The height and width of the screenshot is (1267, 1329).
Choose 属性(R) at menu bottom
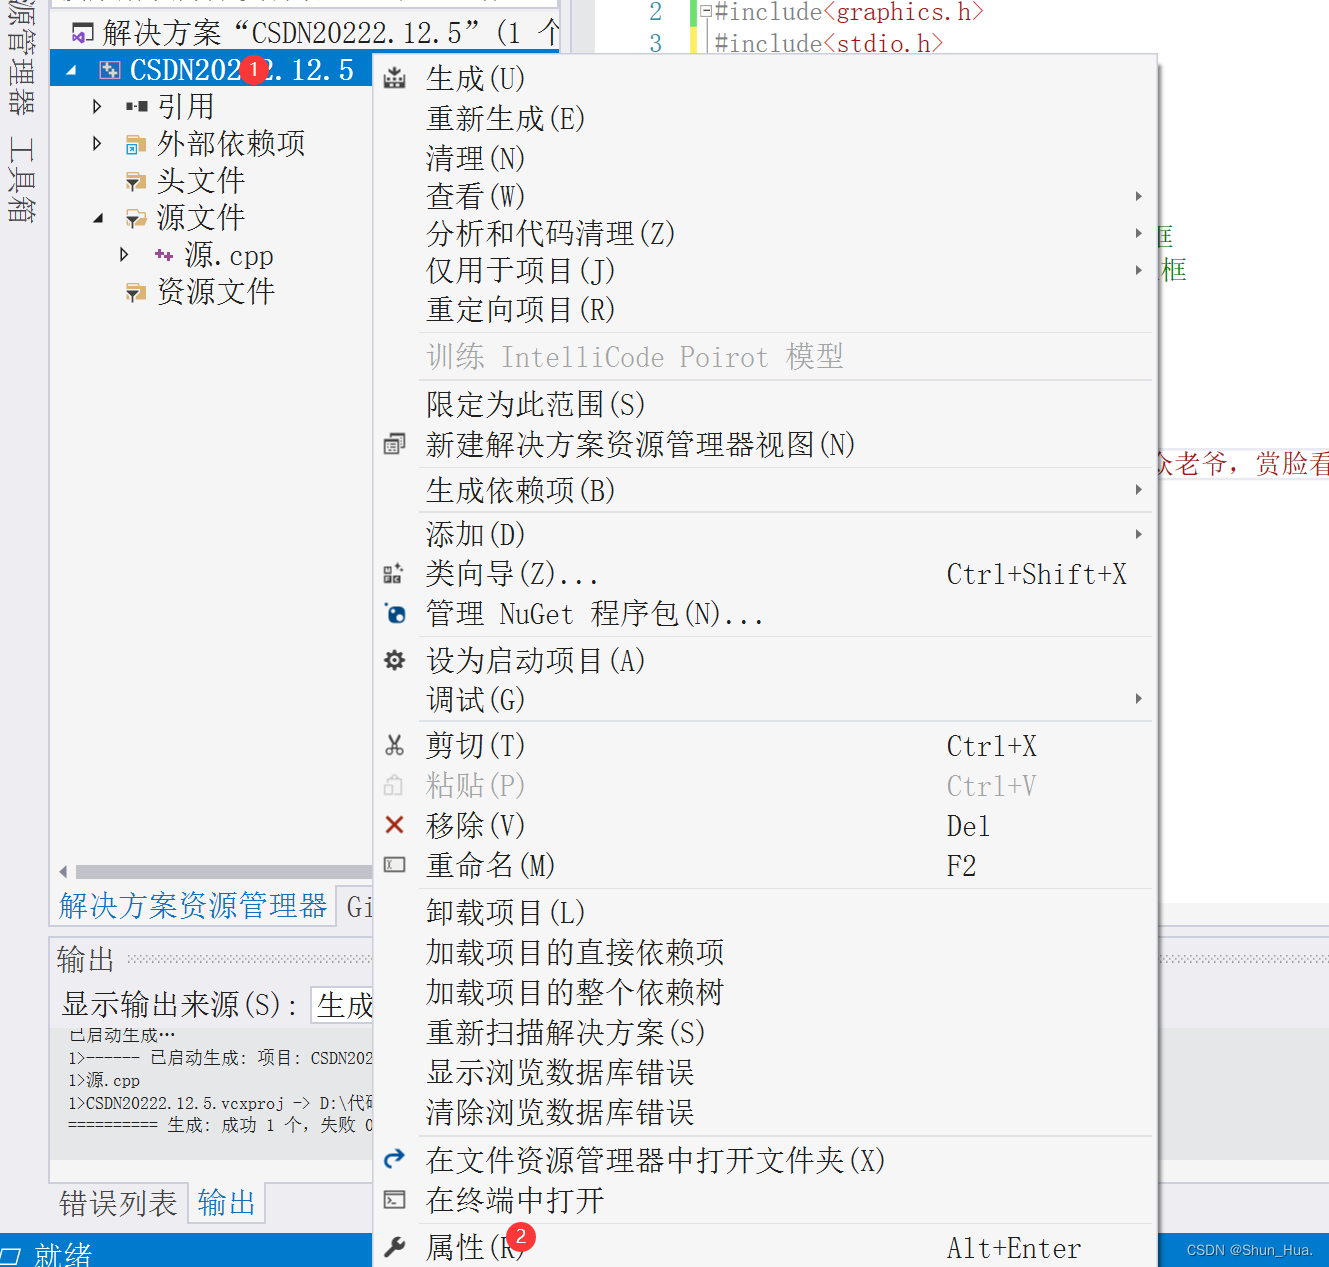point(475,1247)
